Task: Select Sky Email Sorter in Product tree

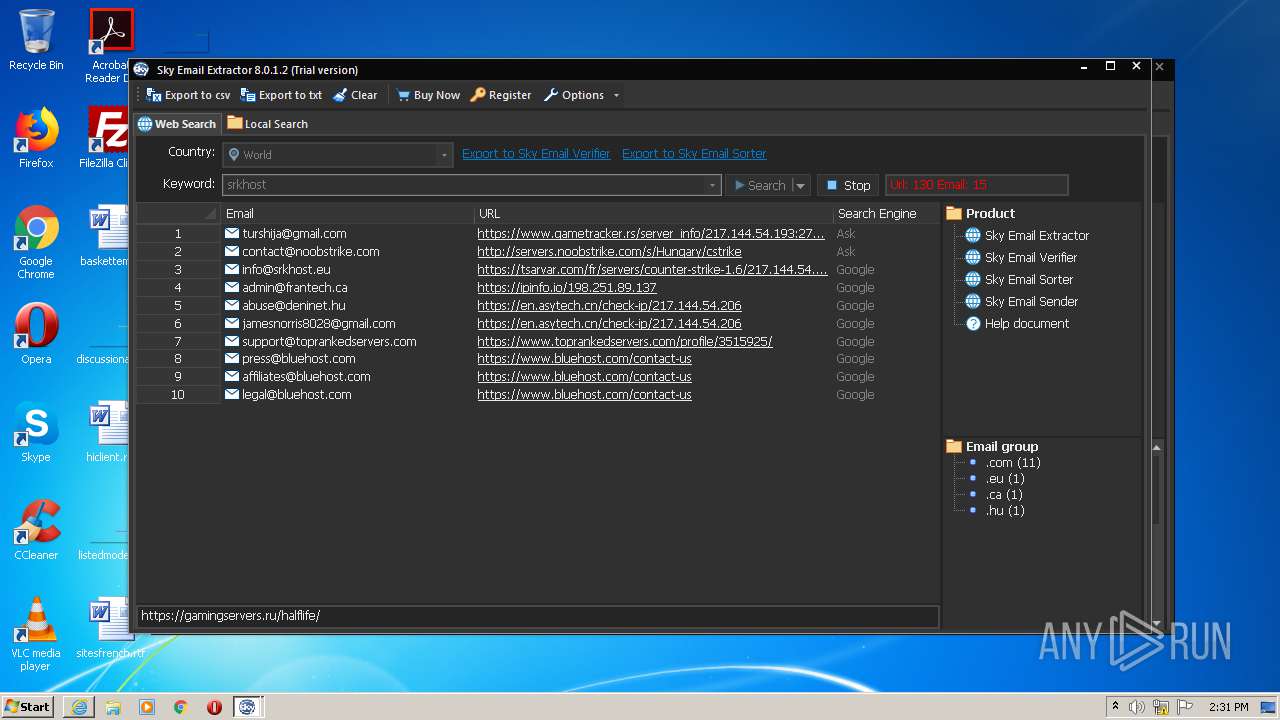Action: pyautogui.click(x=1028, y=279)
